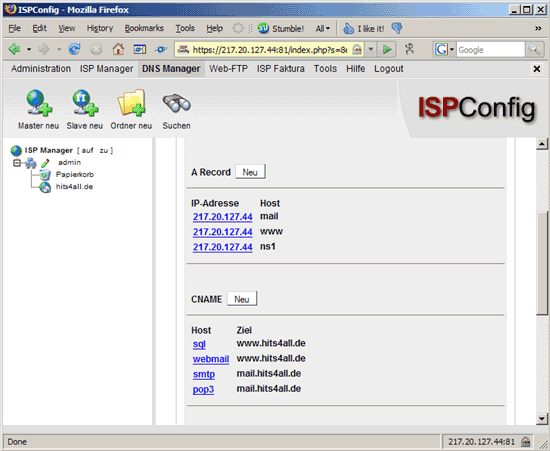Image resolution: width=550 pixels, height=451 pixels.
Task: Click the hits4all.de globe icon
Action: pyautogui.click(x=45, y=187)
